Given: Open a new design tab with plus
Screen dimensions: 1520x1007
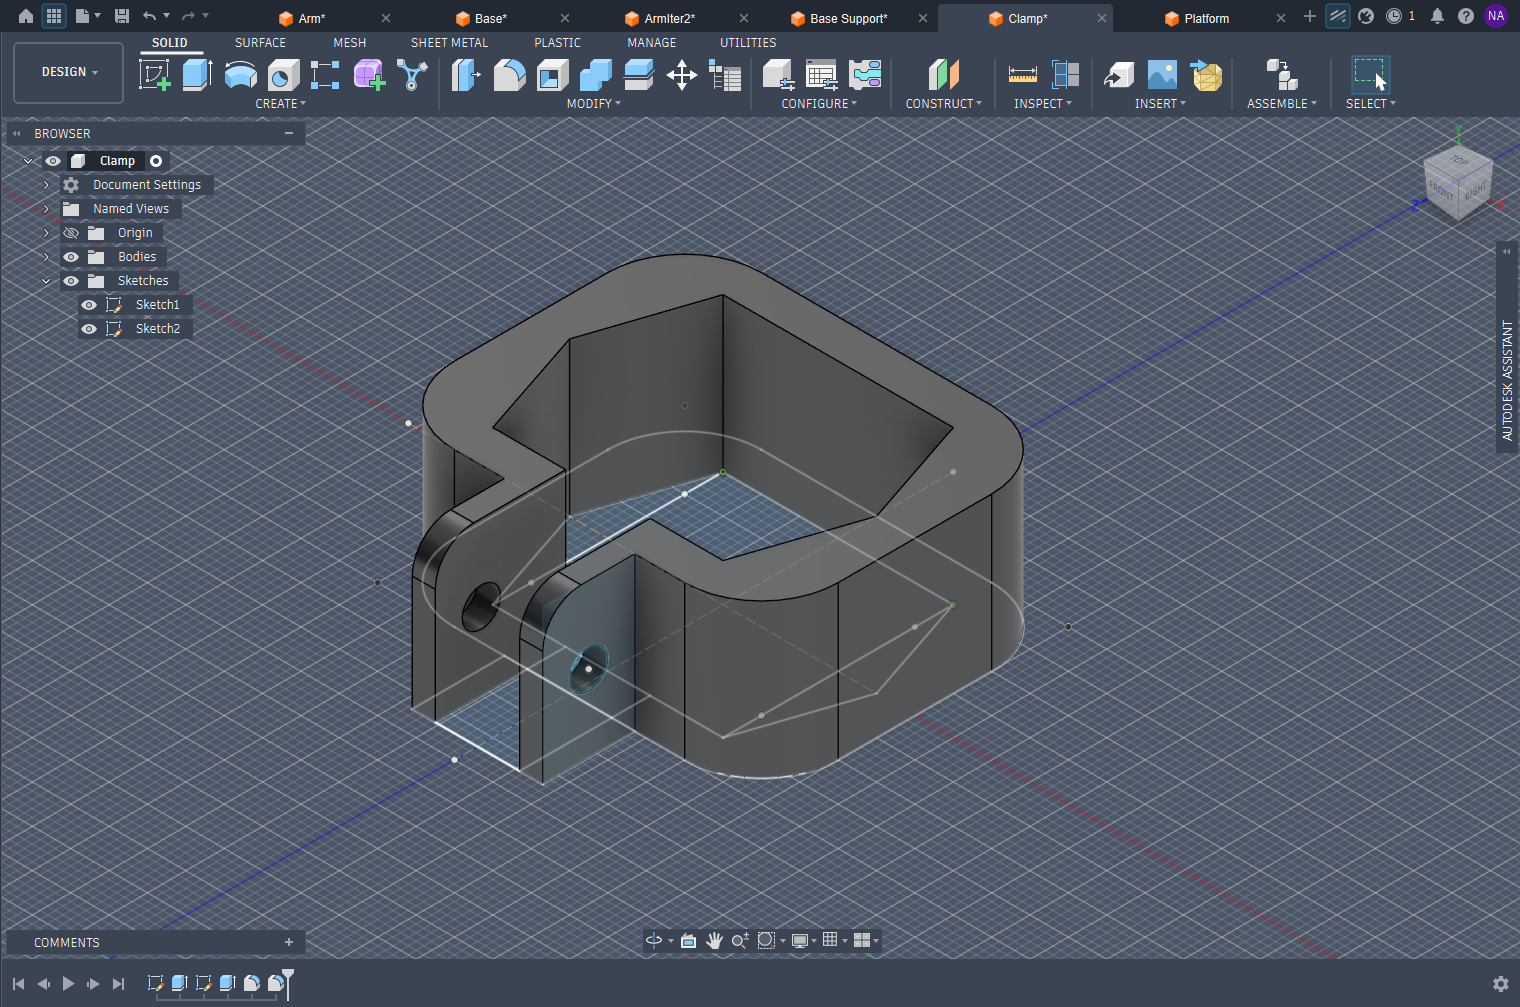Looking at the screenshot, I should (x=1310, y=16).
